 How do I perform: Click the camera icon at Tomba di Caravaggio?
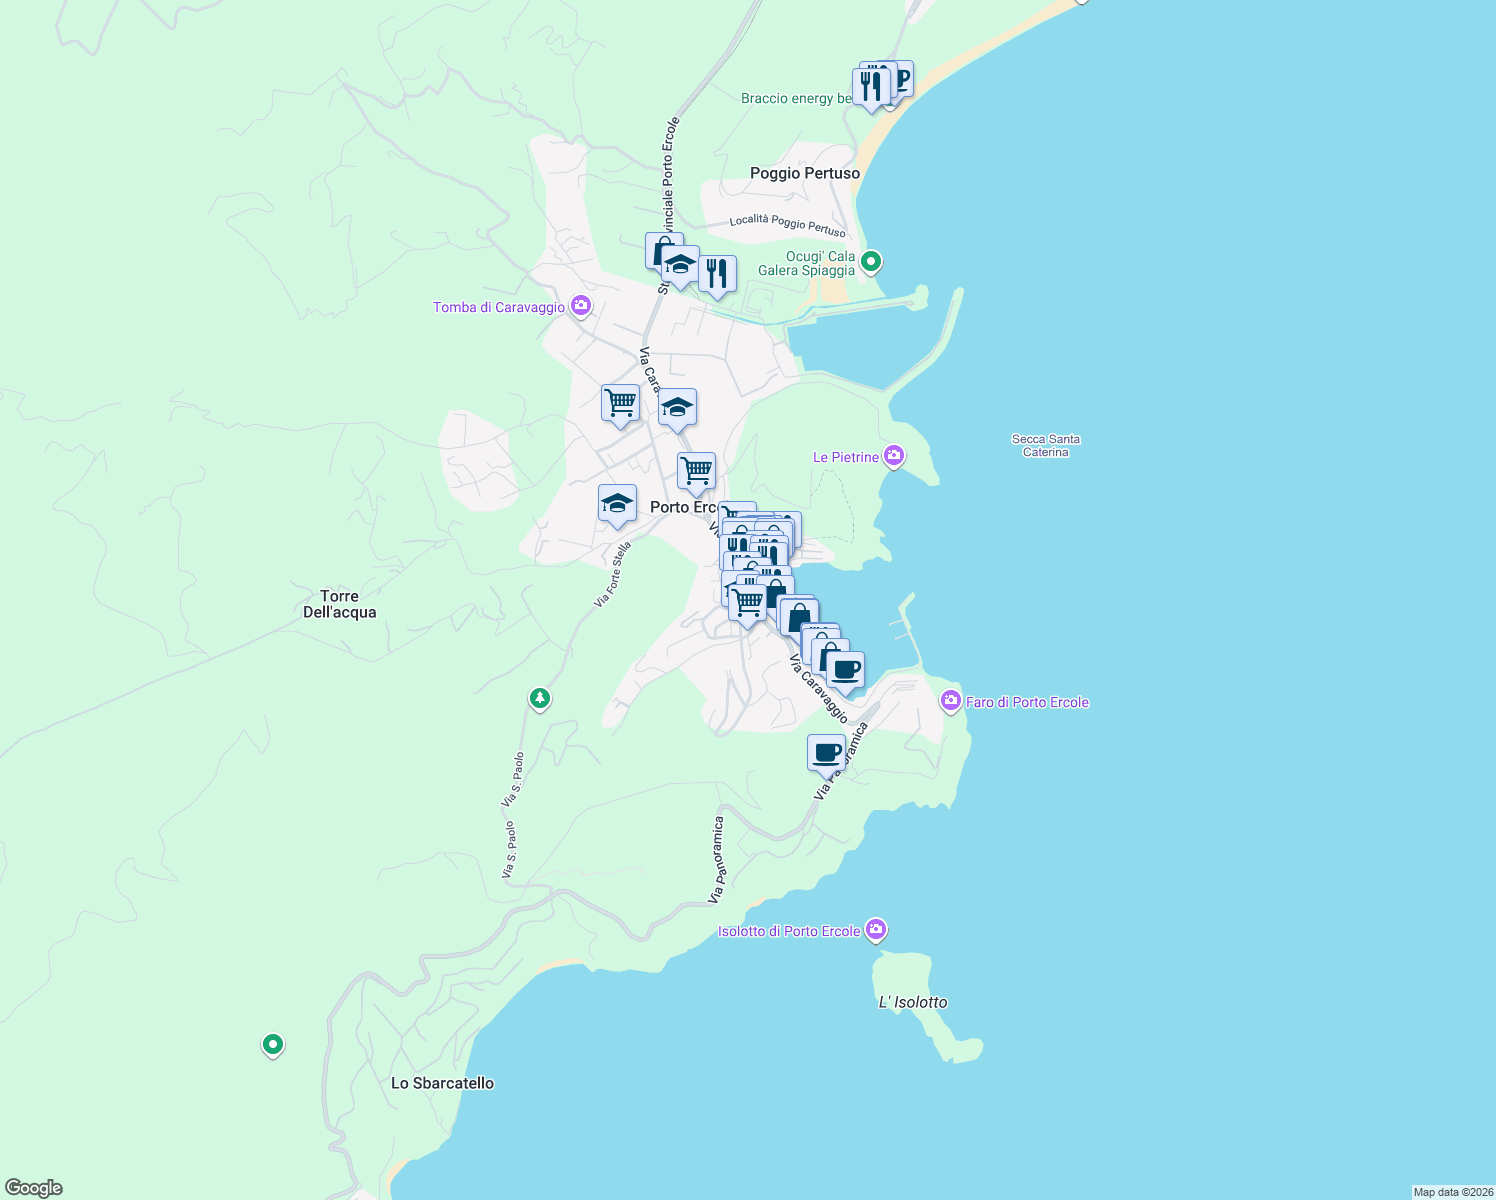[x=580, y=304]
